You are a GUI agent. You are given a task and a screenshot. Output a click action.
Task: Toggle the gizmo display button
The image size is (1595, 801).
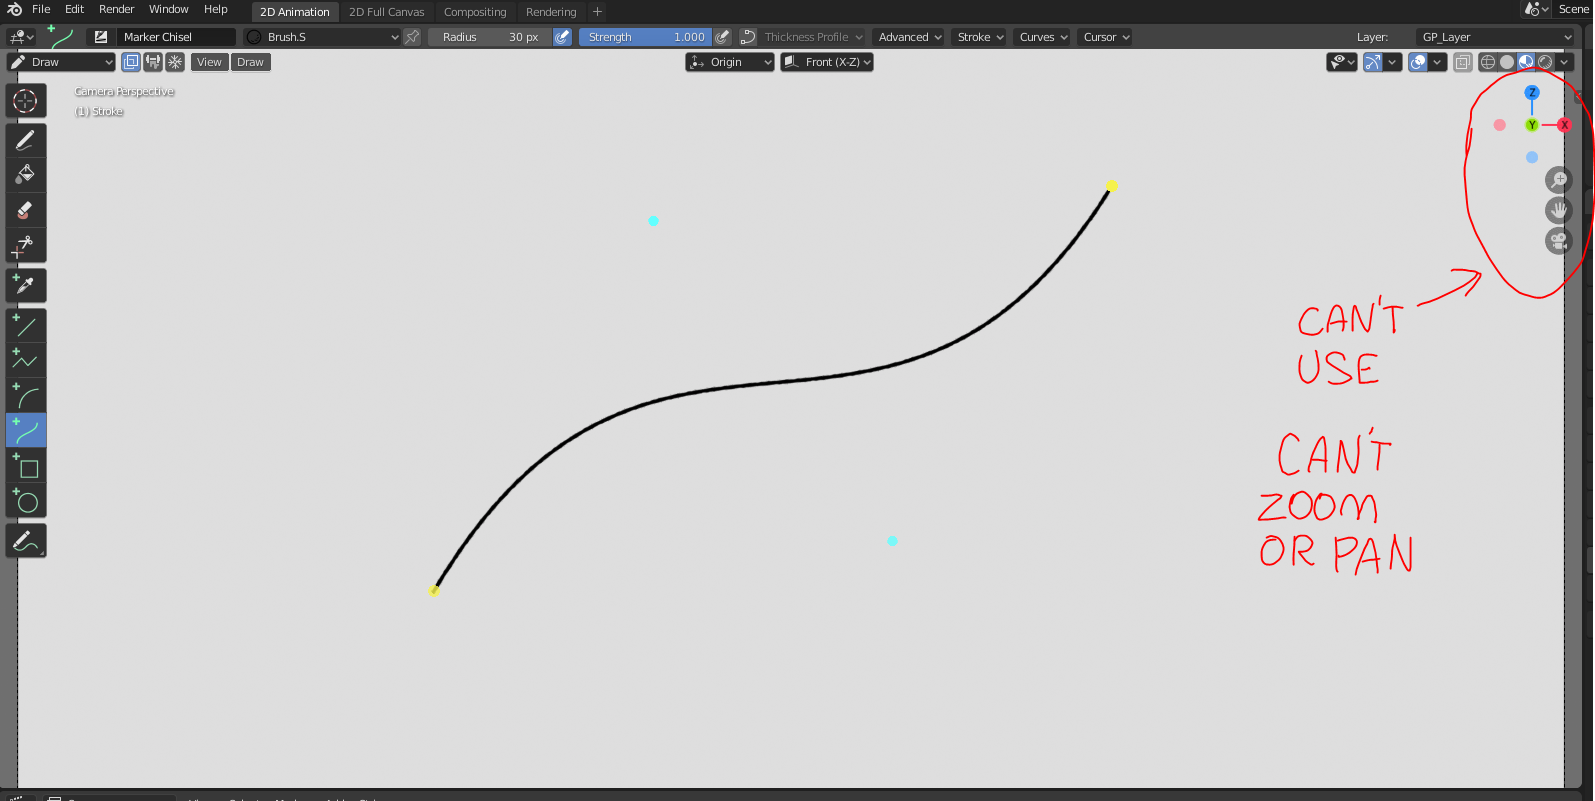click(x=1373, y=62)
